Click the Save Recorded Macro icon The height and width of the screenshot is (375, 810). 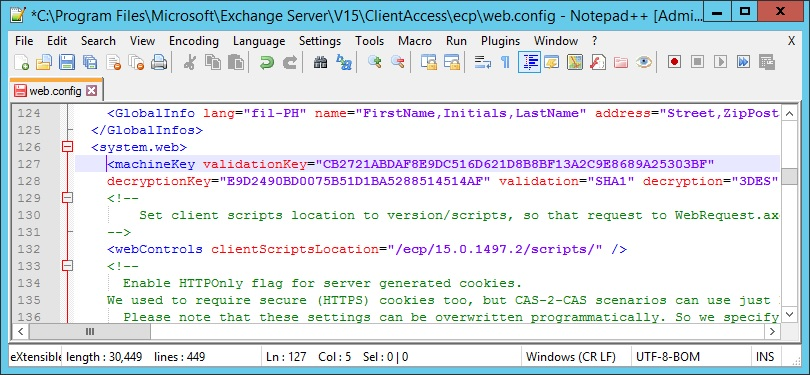767,62
